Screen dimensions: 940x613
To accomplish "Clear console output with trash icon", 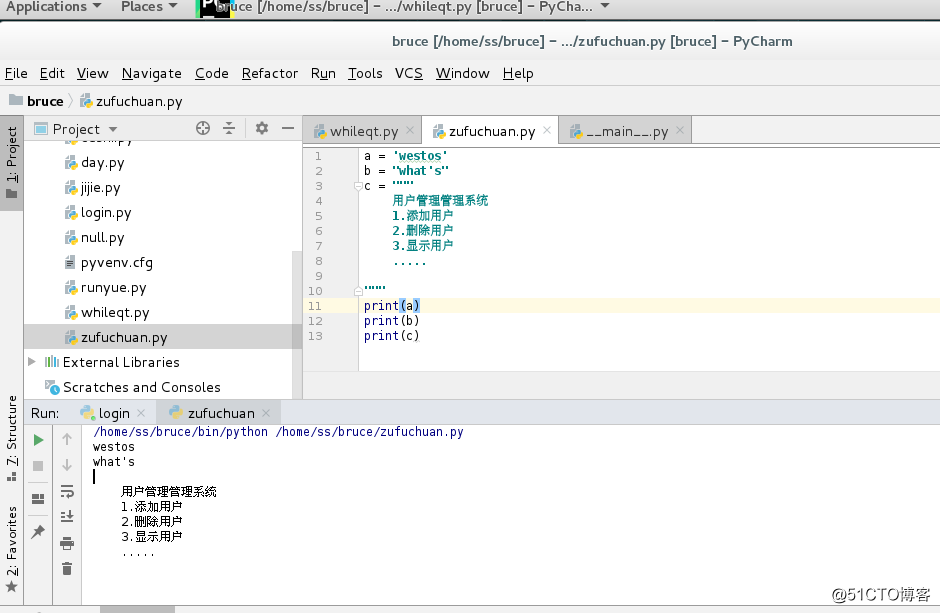I will coord(67,569).
